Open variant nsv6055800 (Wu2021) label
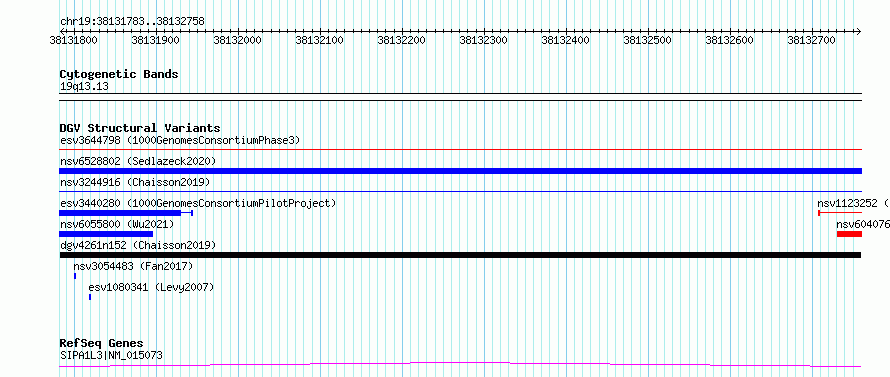890x377 pixels. pos(117,224)
